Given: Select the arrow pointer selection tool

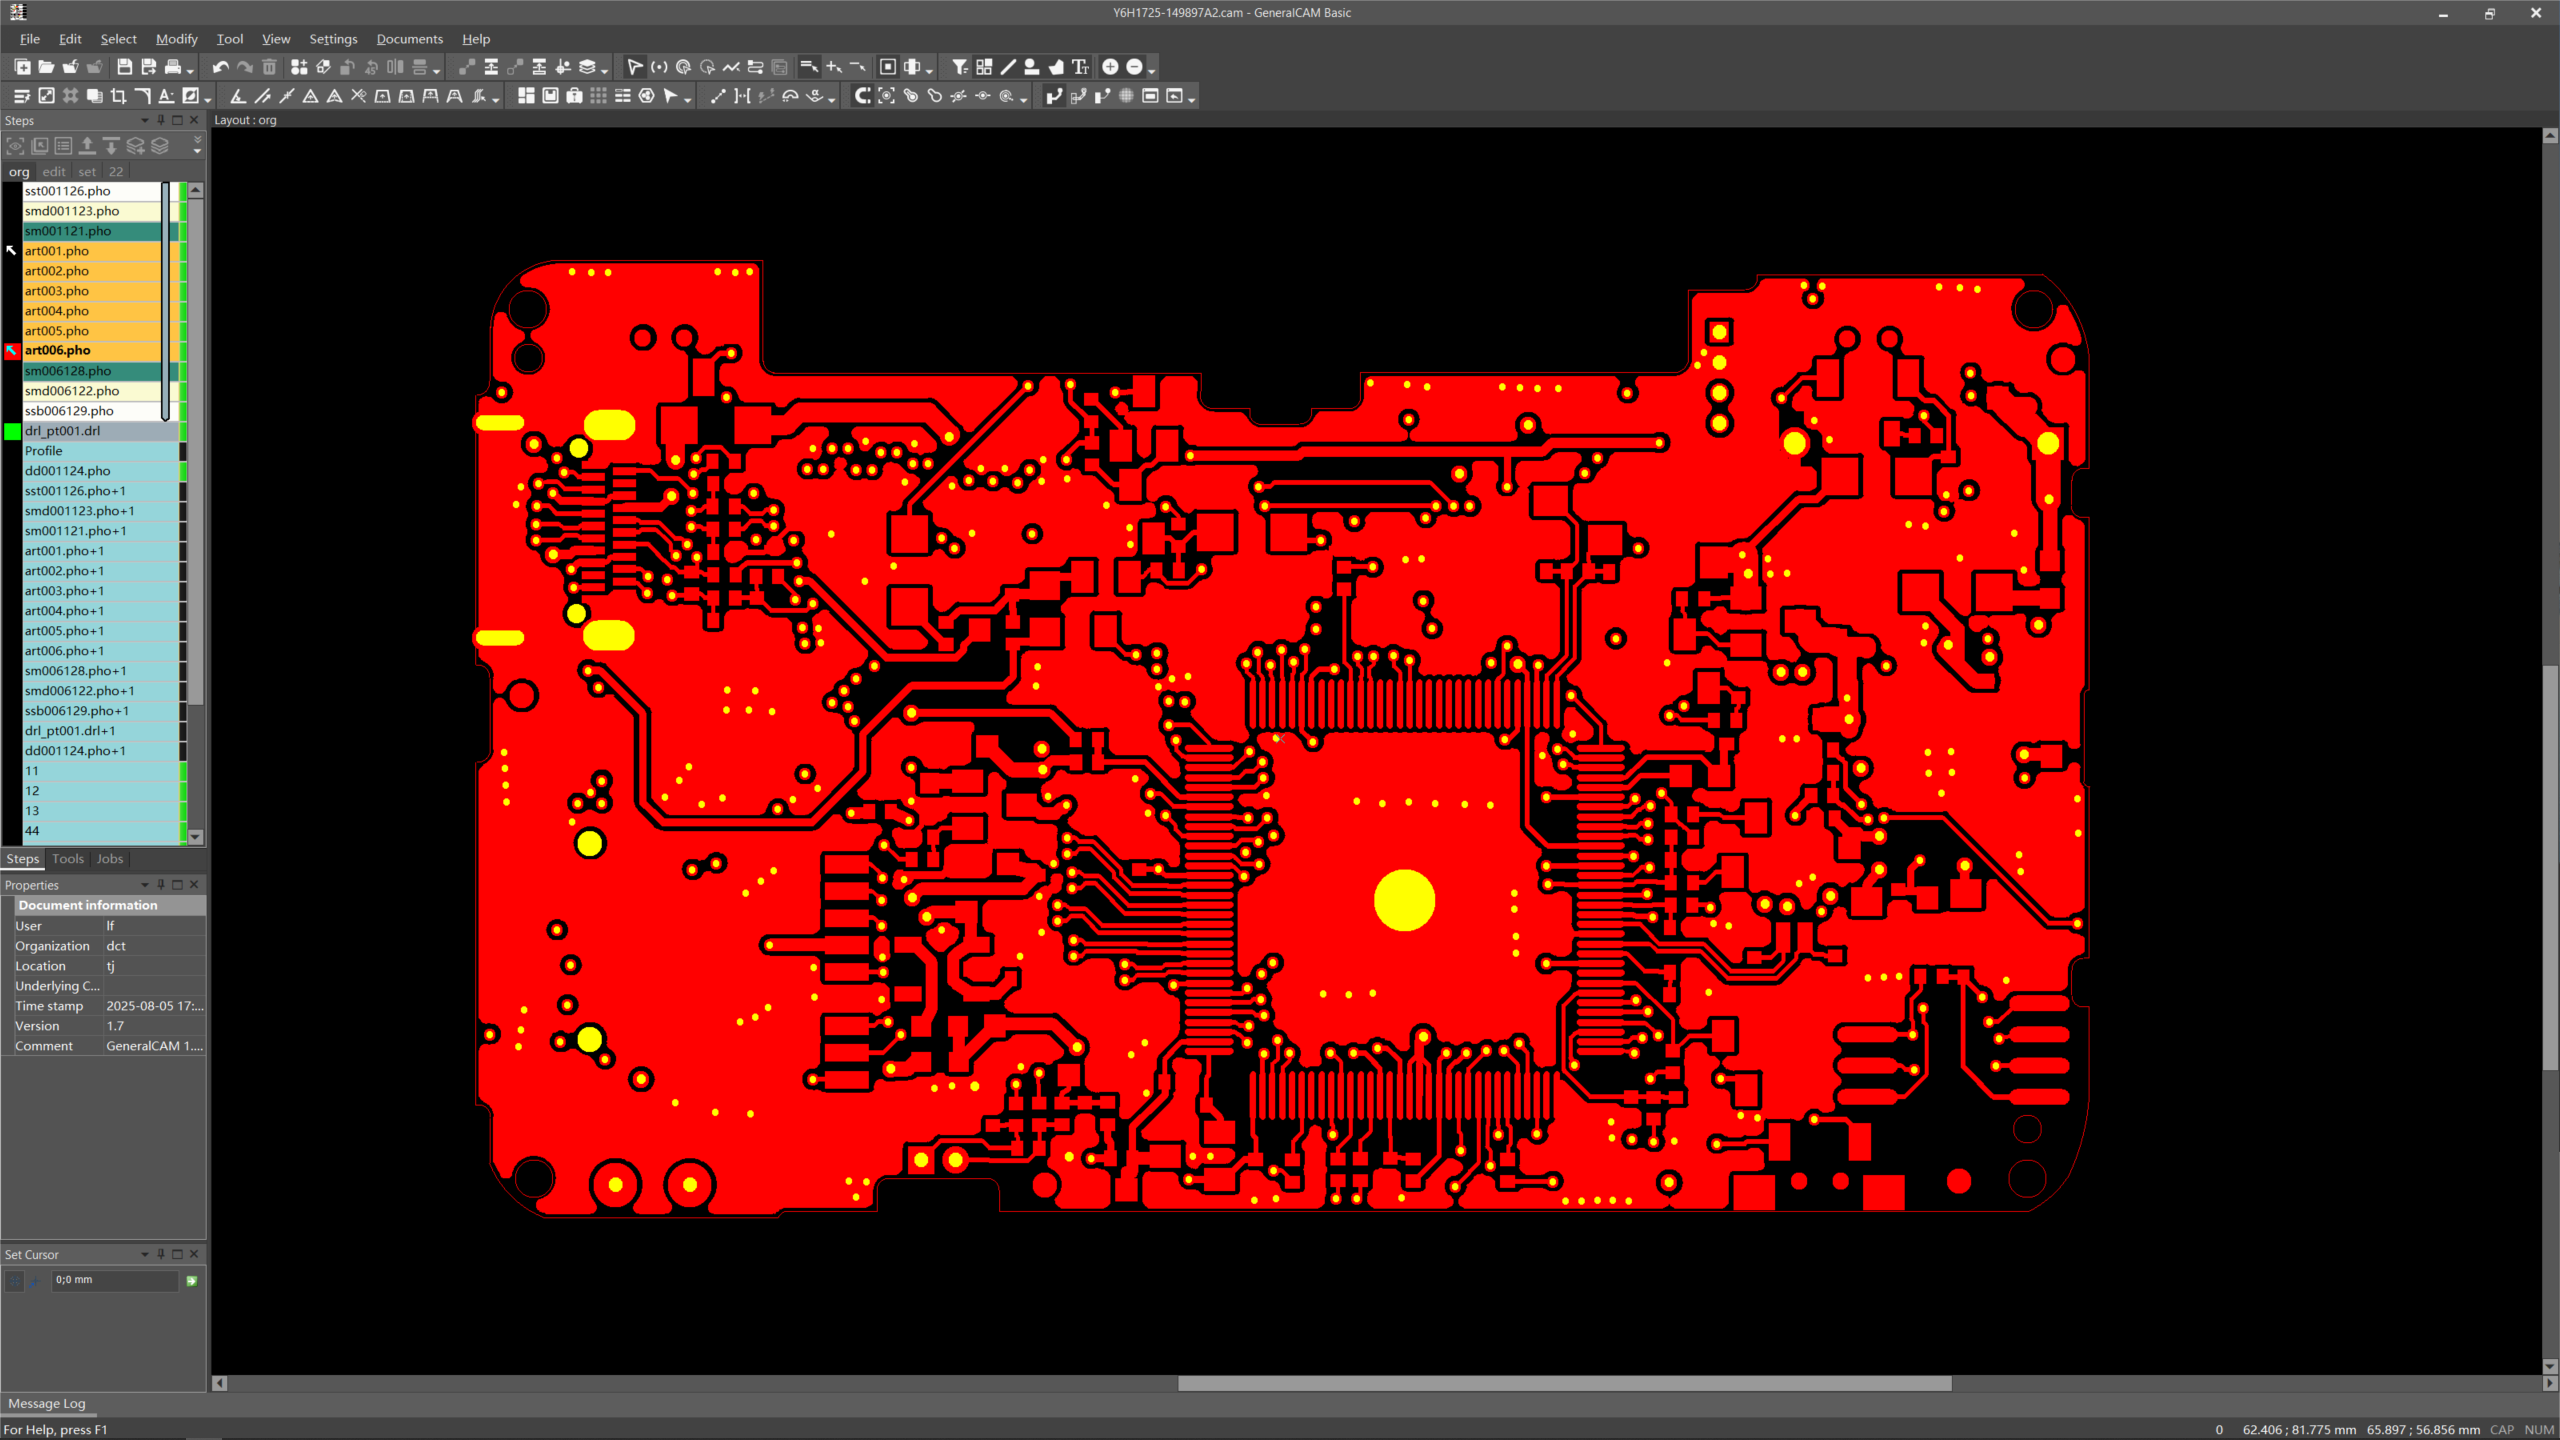Looking at the screenshot, I should 634,67.
